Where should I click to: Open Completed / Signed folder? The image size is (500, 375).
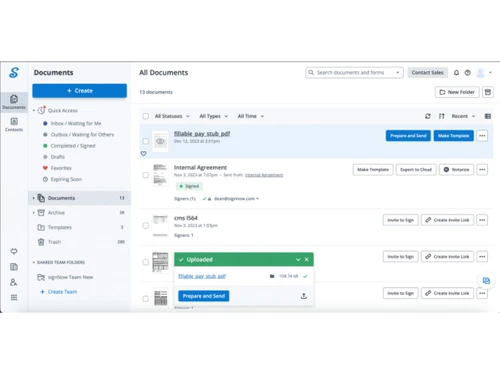coord(73,146)
